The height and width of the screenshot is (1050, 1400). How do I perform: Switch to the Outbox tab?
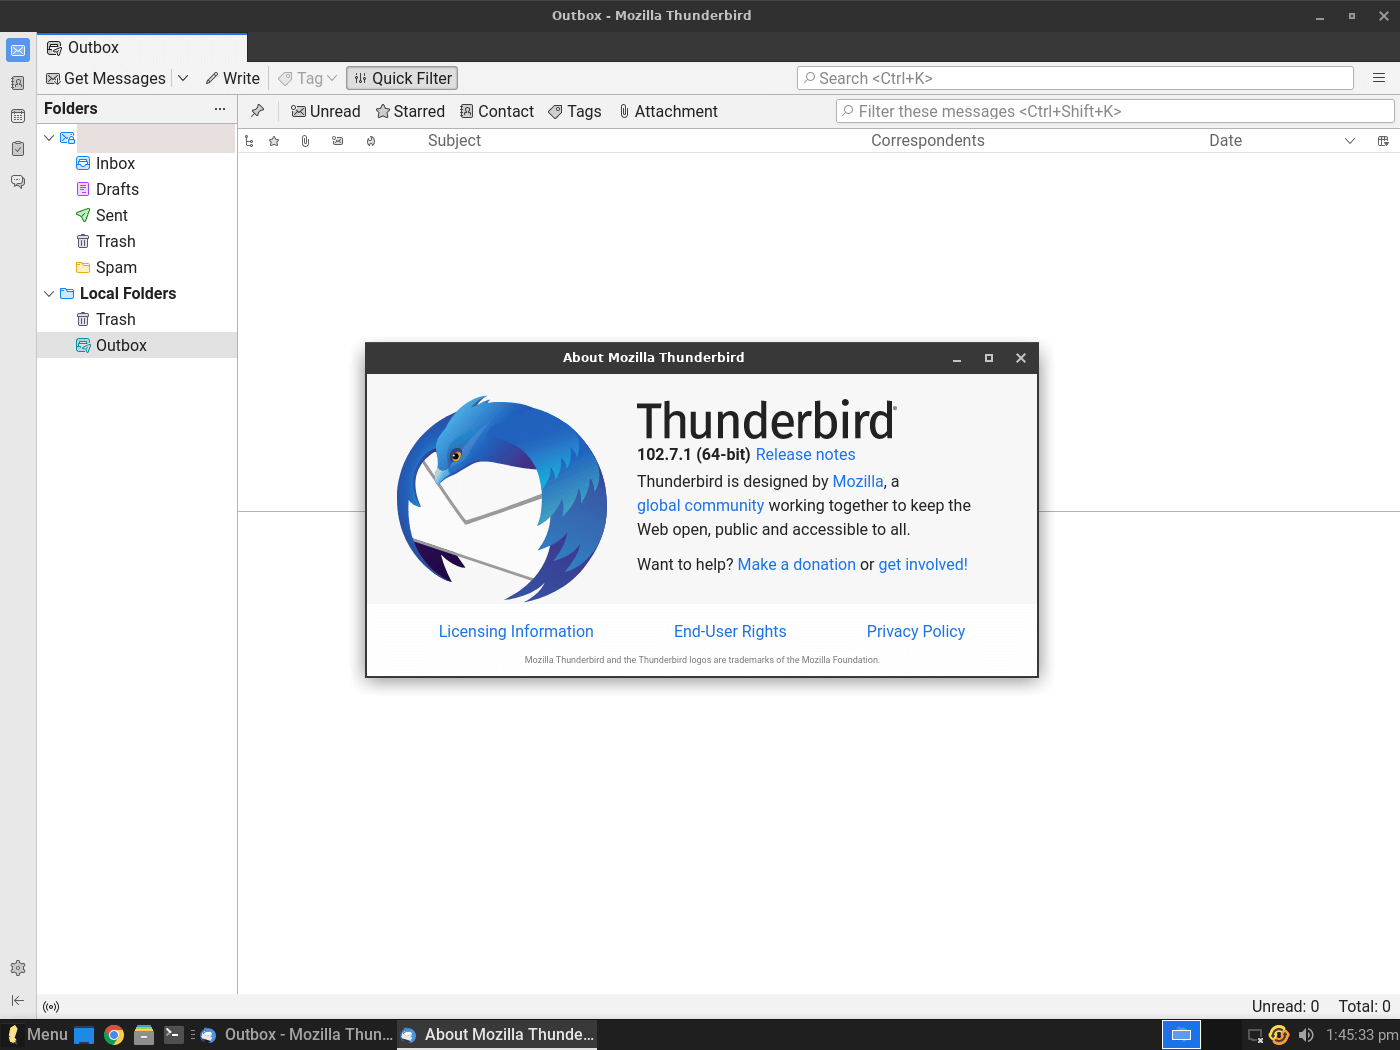coord(93,47)
